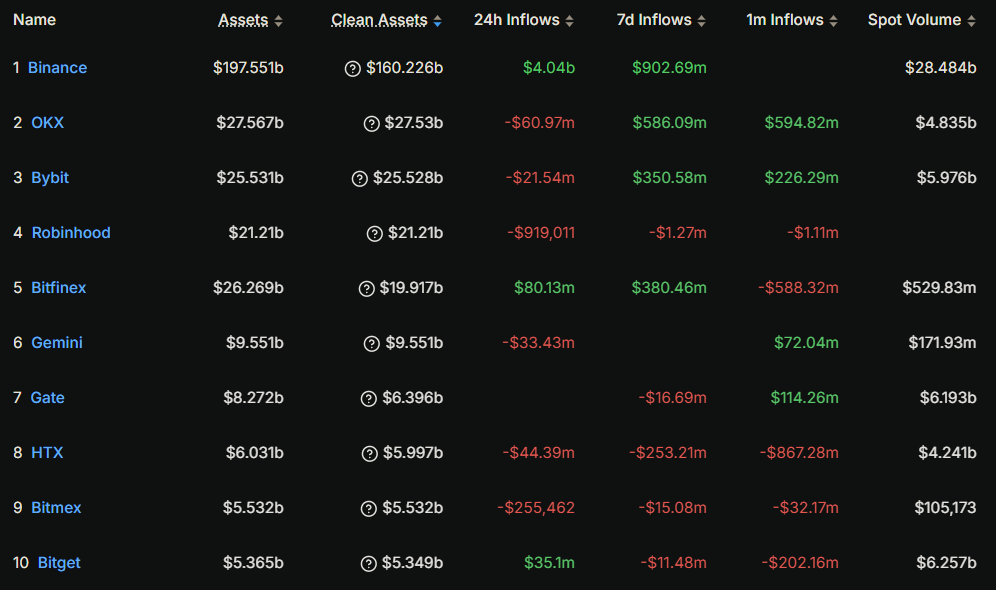
Task: Click the question mark icon next to $27.53b
Action: (x=371, y=123)
